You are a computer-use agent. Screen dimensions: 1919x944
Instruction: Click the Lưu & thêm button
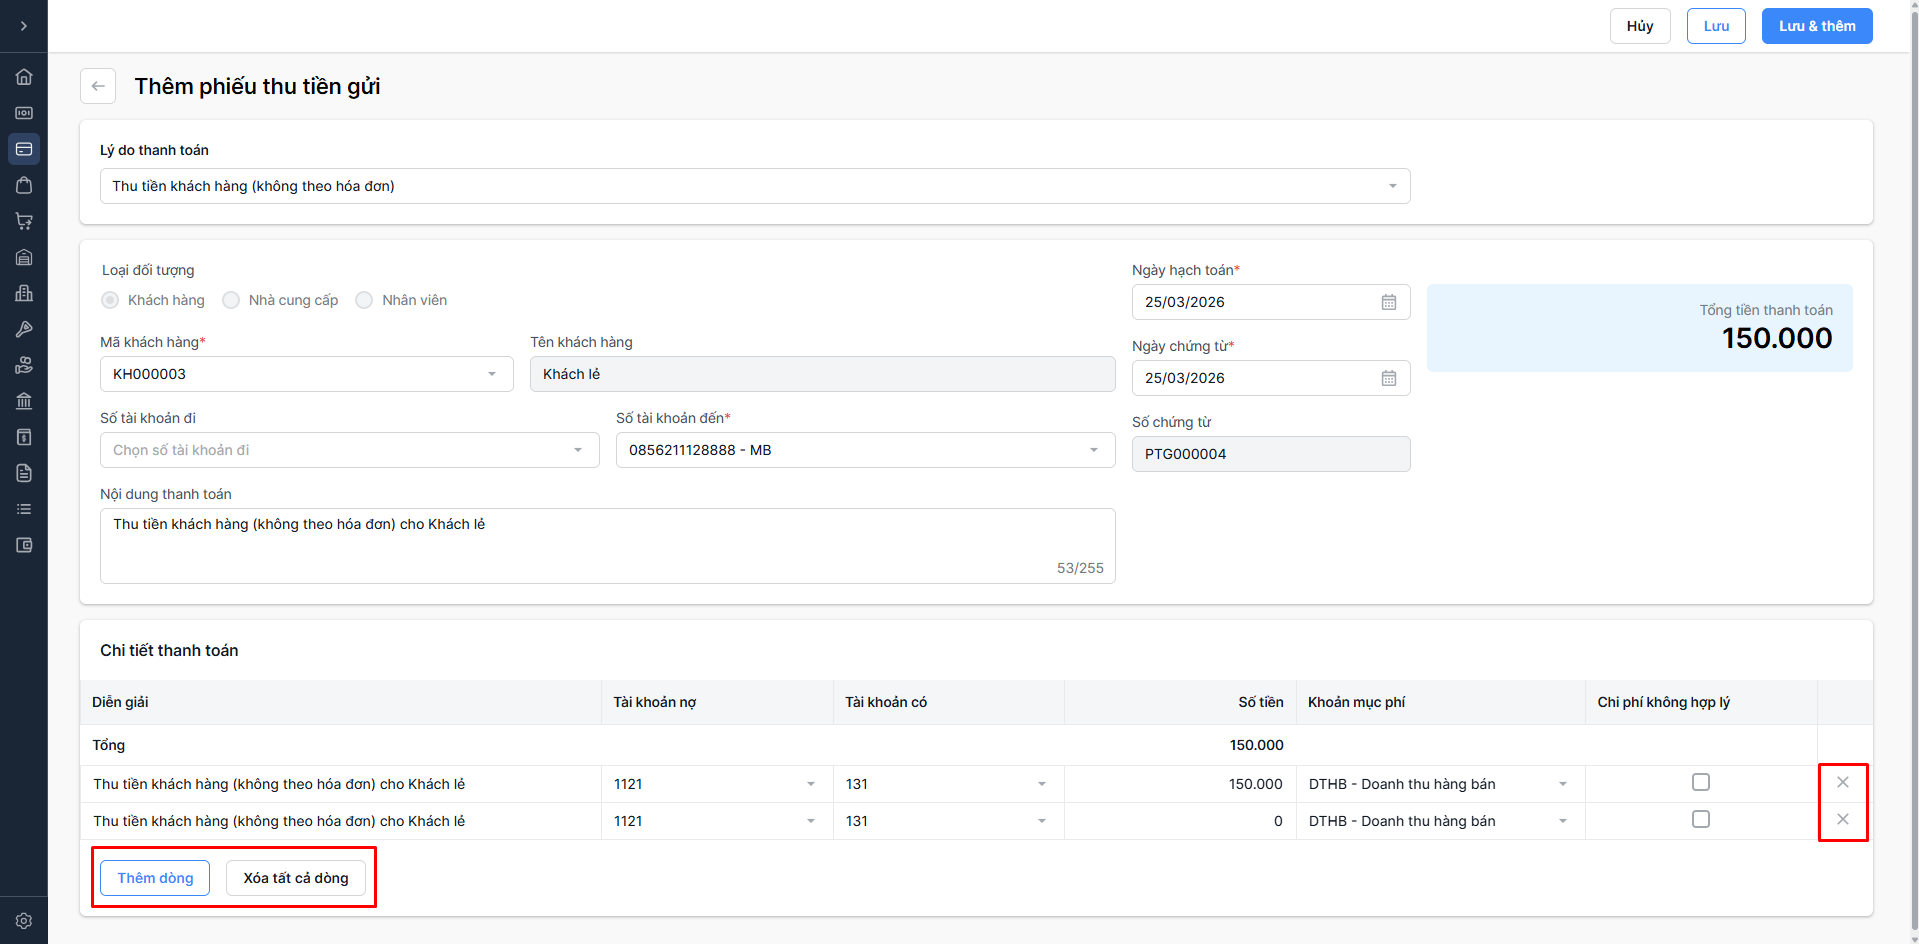click(1816, 26)
